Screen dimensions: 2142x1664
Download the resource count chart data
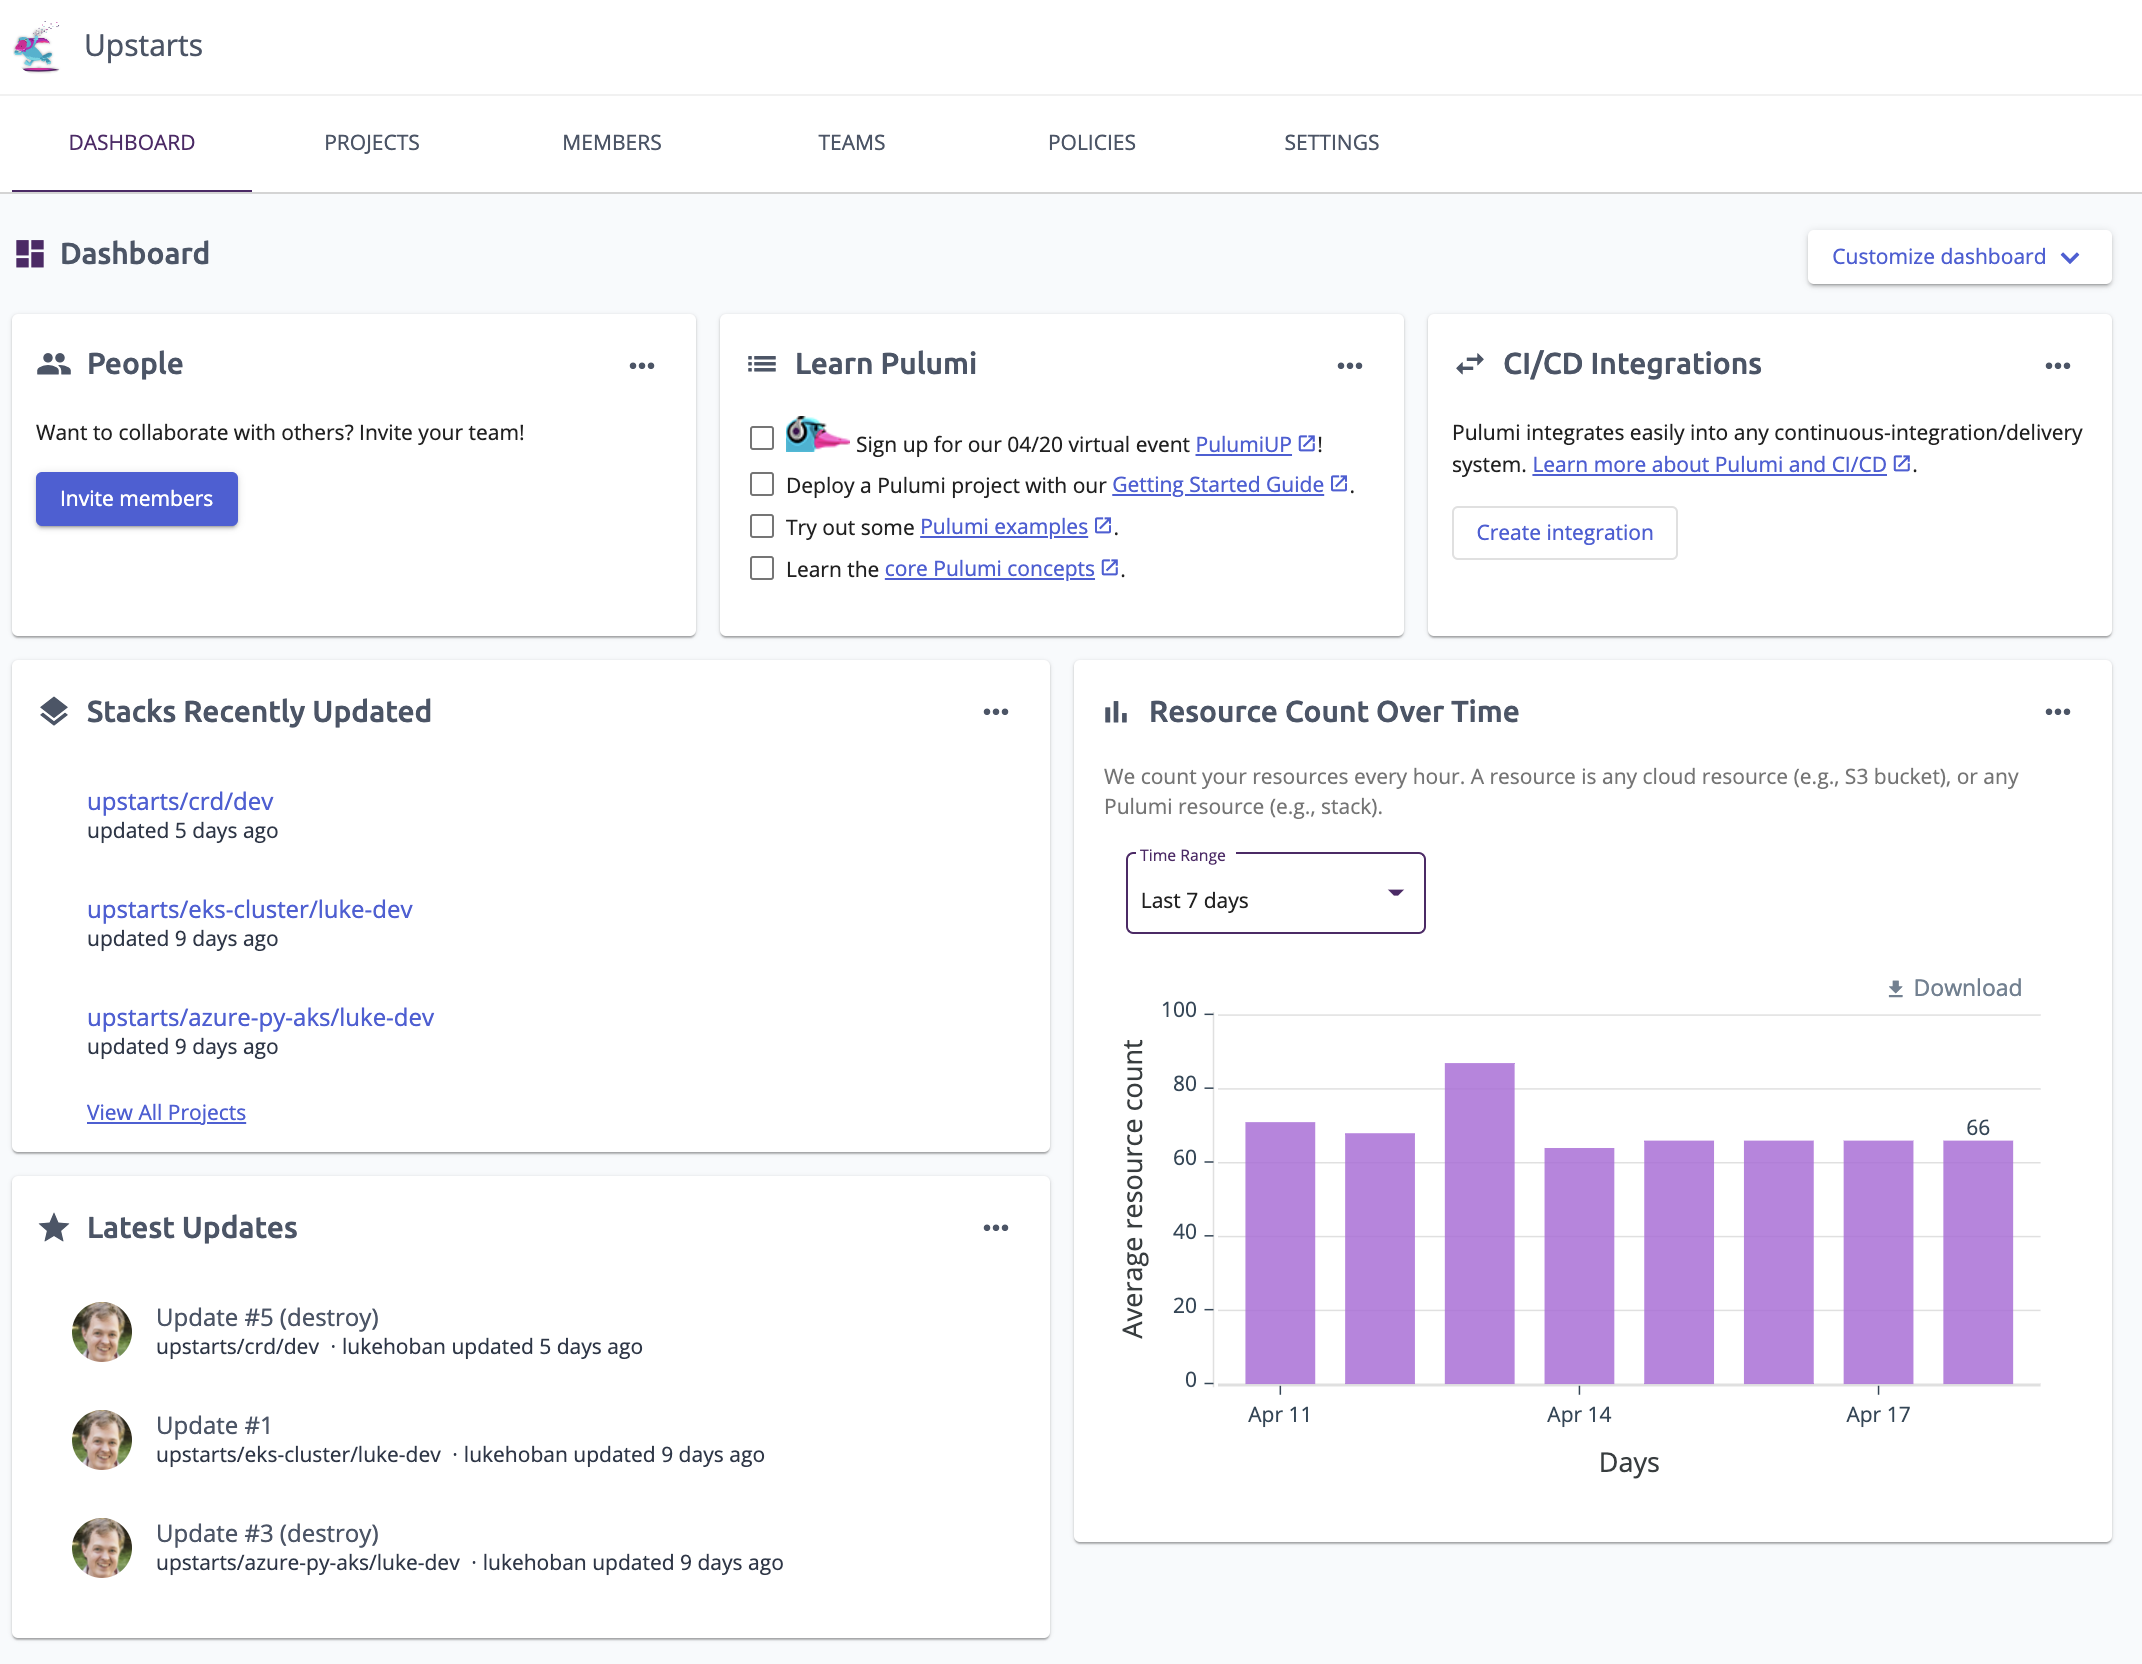coord(1954,988)
